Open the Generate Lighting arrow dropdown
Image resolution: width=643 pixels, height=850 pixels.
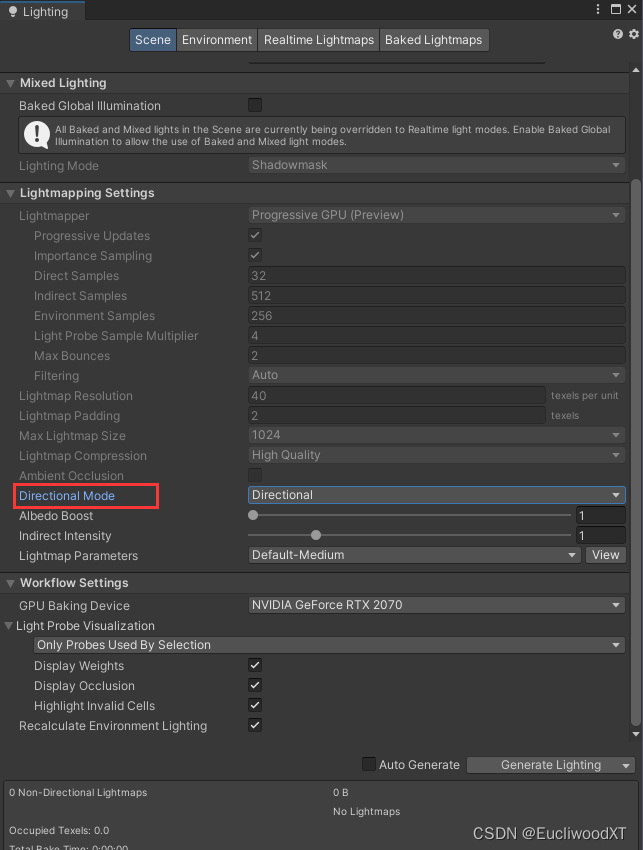click(626, 765)
